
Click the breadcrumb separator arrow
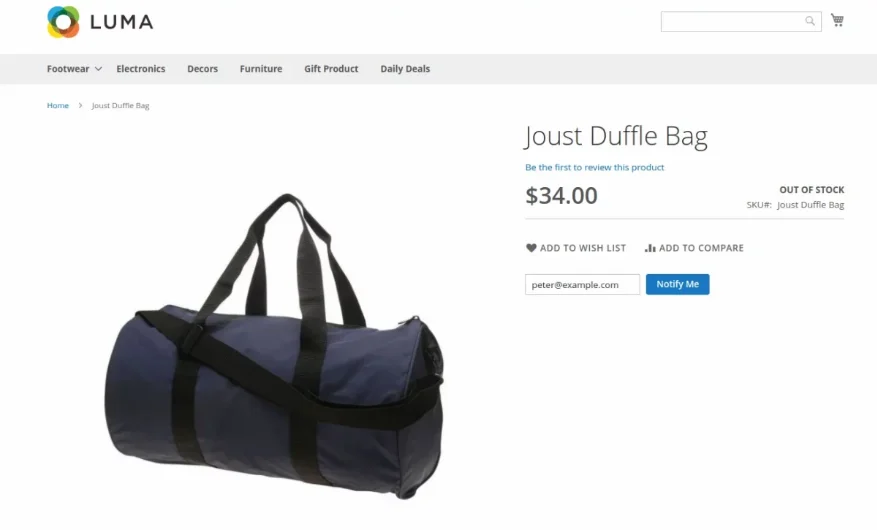(x=80, y=105)
